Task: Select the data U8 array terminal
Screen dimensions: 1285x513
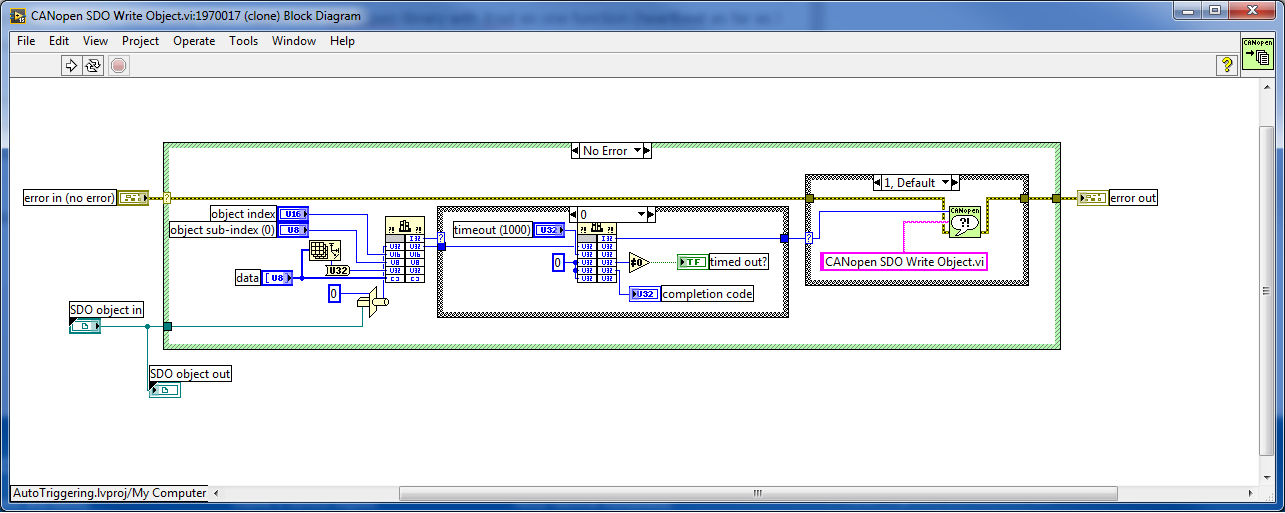Action: 277,278
